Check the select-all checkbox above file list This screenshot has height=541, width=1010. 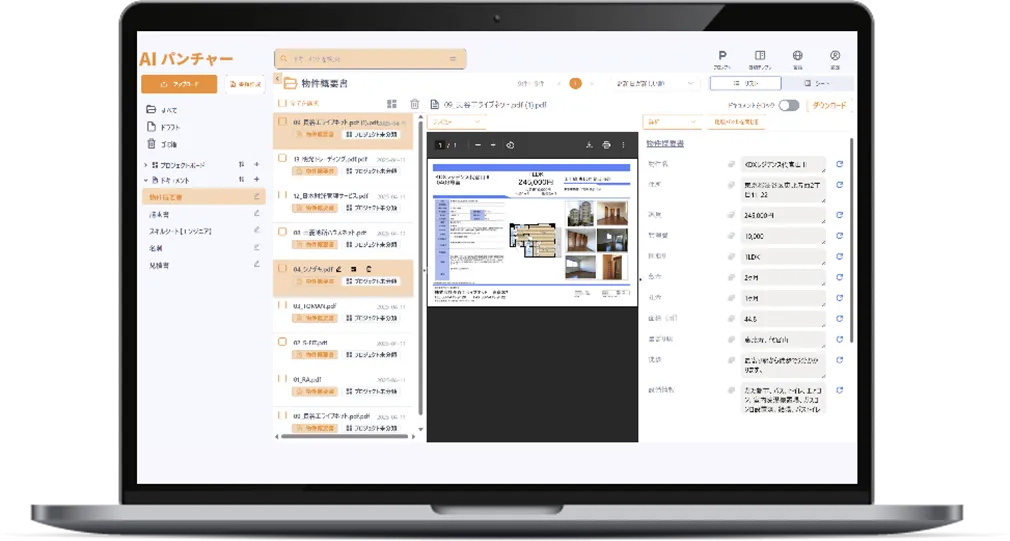[283, 103]
